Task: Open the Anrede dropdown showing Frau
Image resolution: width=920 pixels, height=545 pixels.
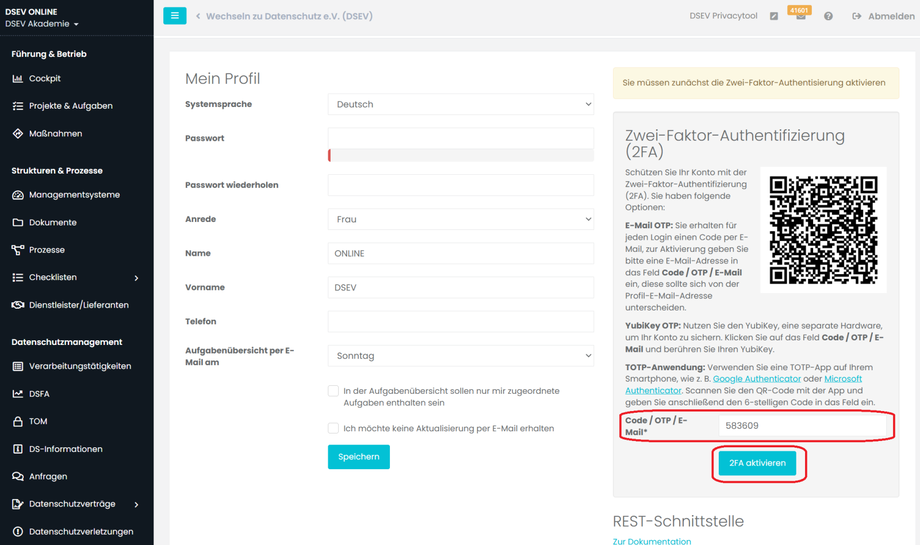Action: (461, 219)
